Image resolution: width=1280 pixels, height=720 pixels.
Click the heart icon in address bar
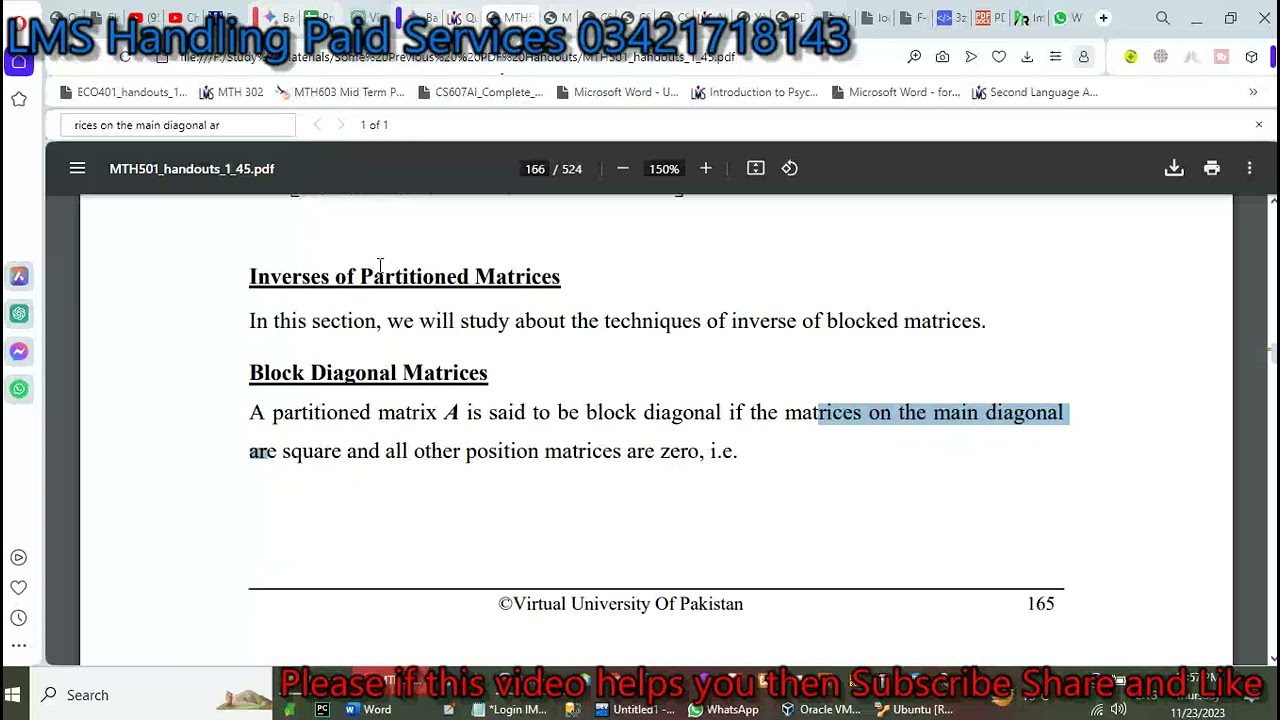[999, 57]
